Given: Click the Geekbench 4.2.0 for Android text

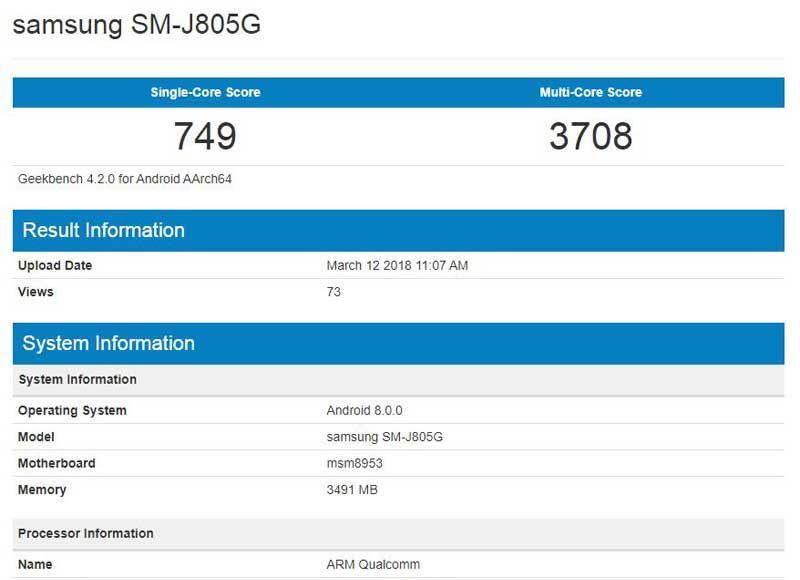Looking at the screenshot, I should pos(125,179).
